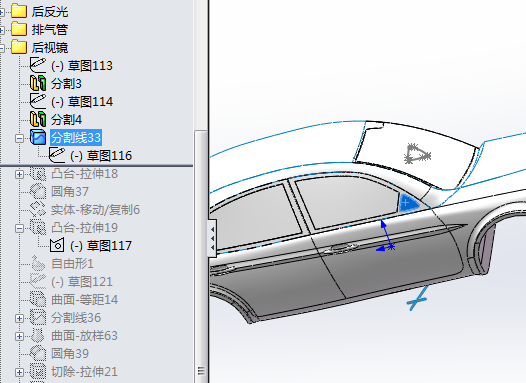This screenshot has height=383, width=526.
Task: Select the (-) 草图113 entry
Action: pyautogui.click(x=82, y=65)
